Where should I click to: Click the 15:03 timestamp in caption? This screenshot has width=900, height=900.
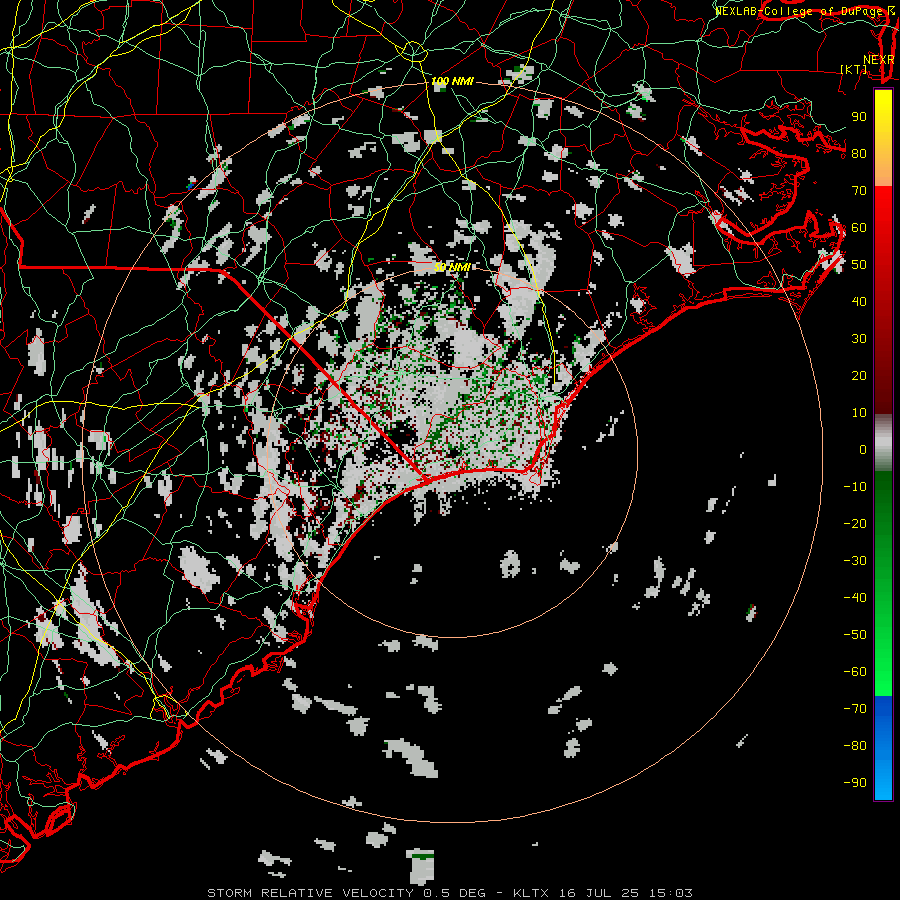pyautogui.click(x=671, y=893)
